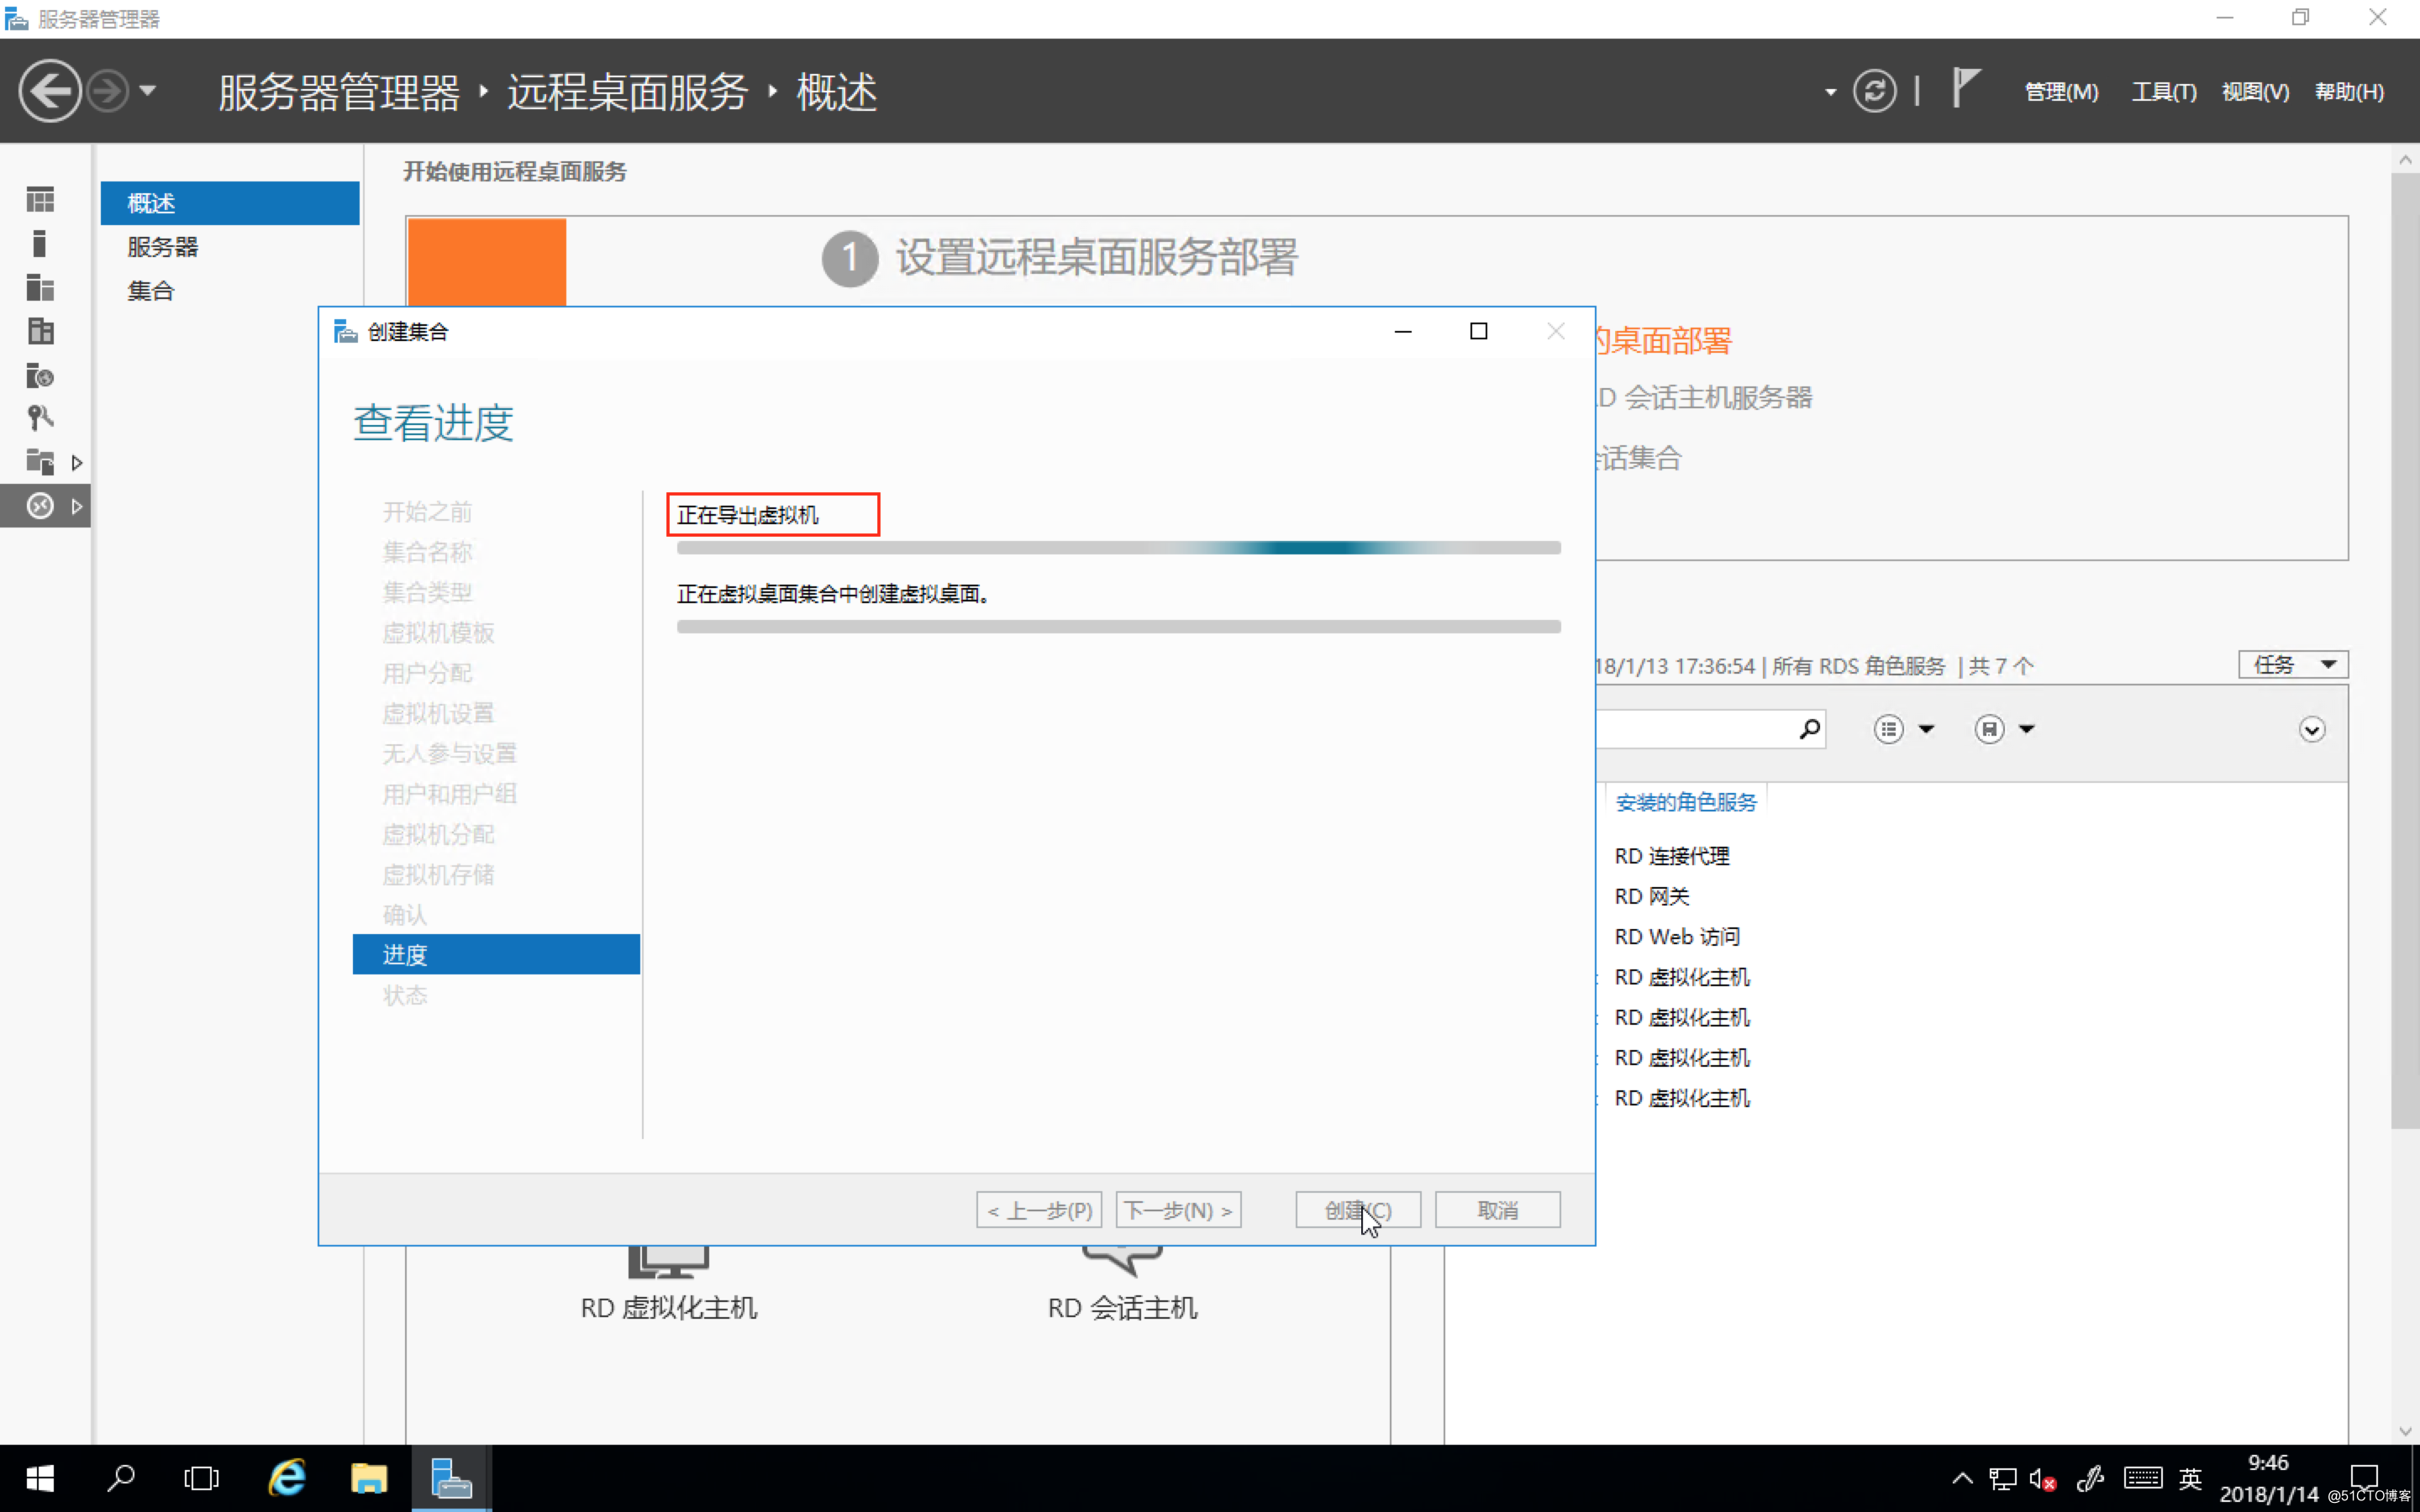Click the 取消 button in wizard
2420x1512 pixels.
click(x=1497, y=1210)
